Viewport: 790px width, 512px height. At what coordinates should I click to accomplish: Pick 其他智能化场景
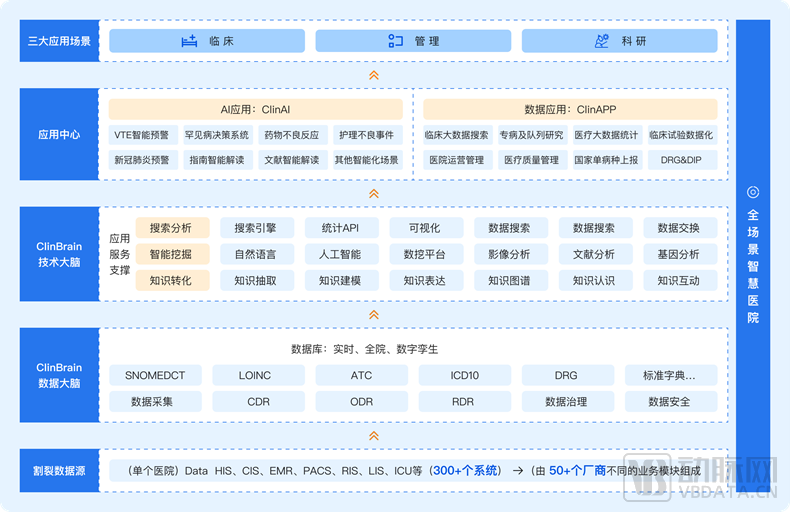click(x=368, y=160)
